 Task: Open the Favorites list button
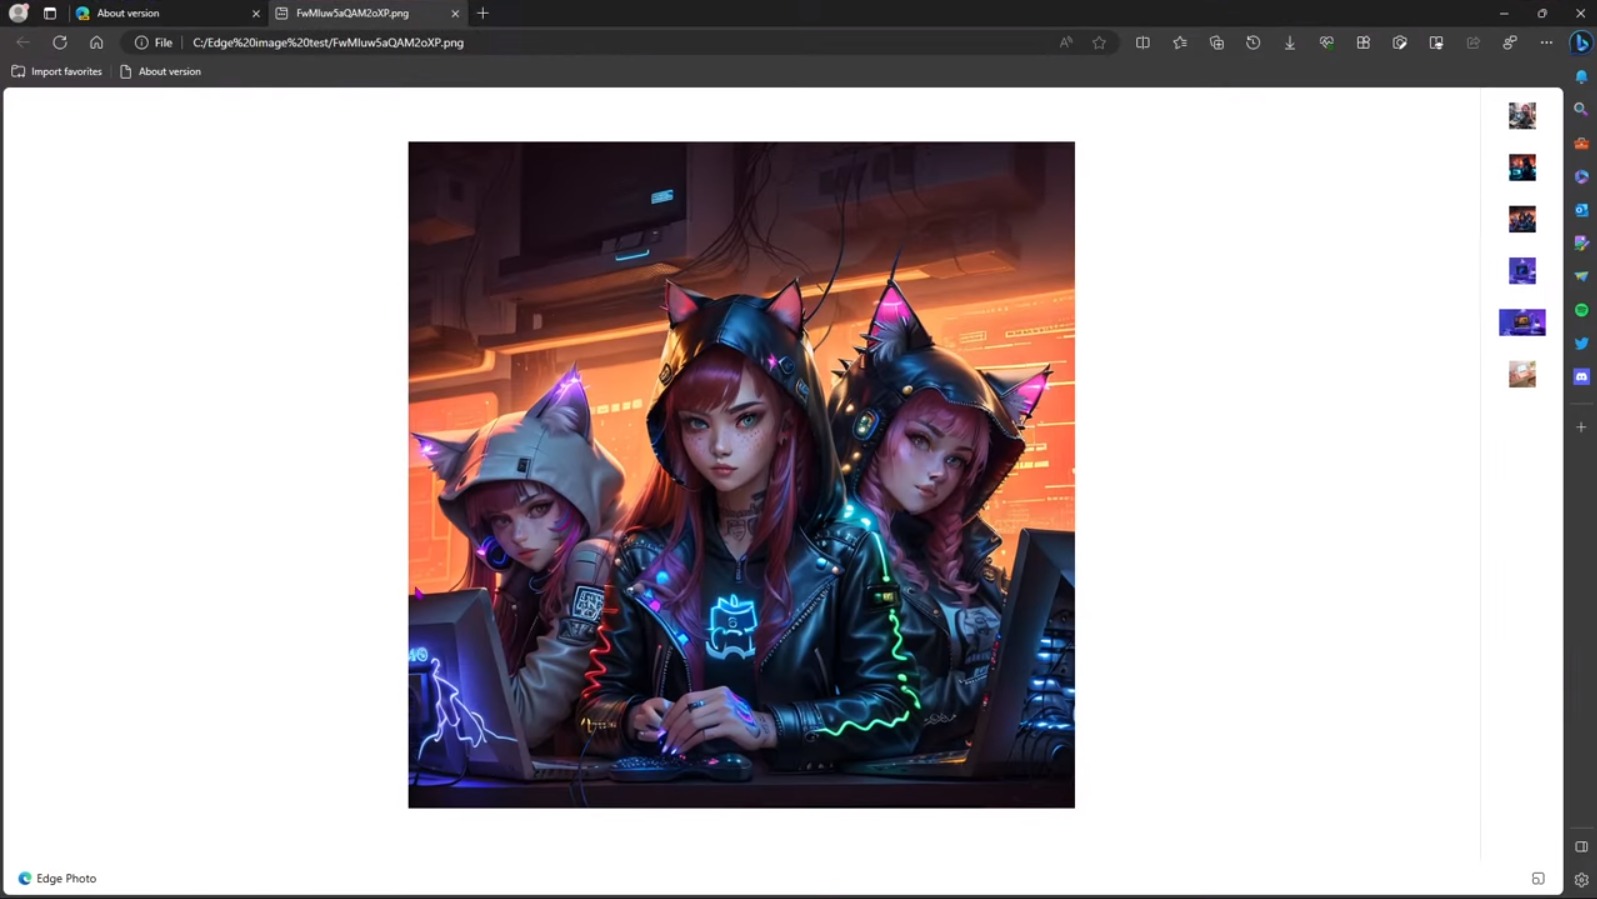(1180, 43)
